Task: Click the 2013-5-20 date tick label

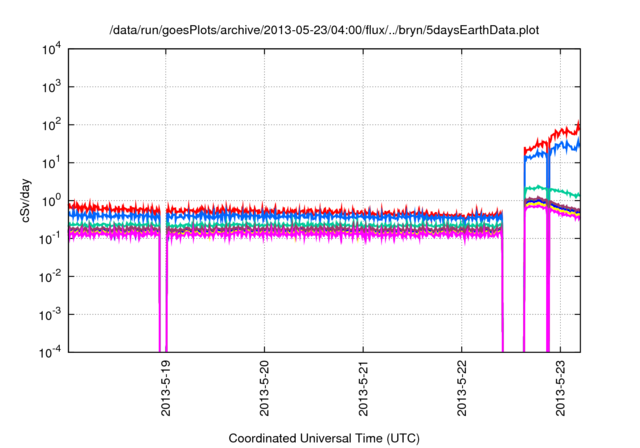Action: (264, 388)
